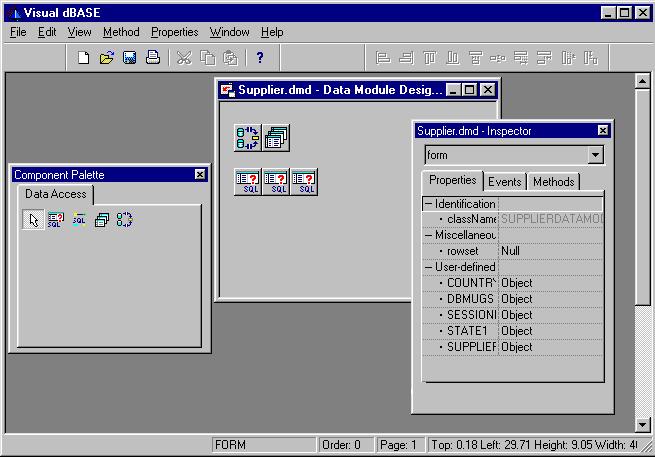Click the Null value of rowset
Viewport: 655px width, 458px height.
point(510,251)
